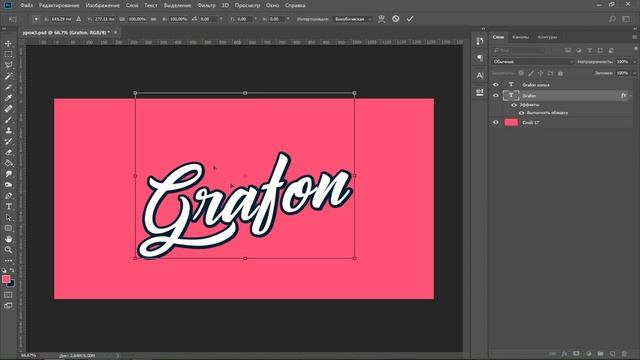Open layer styles fx on Grafon layer
Screen dimensions: 640x360
tap(623, 96)
